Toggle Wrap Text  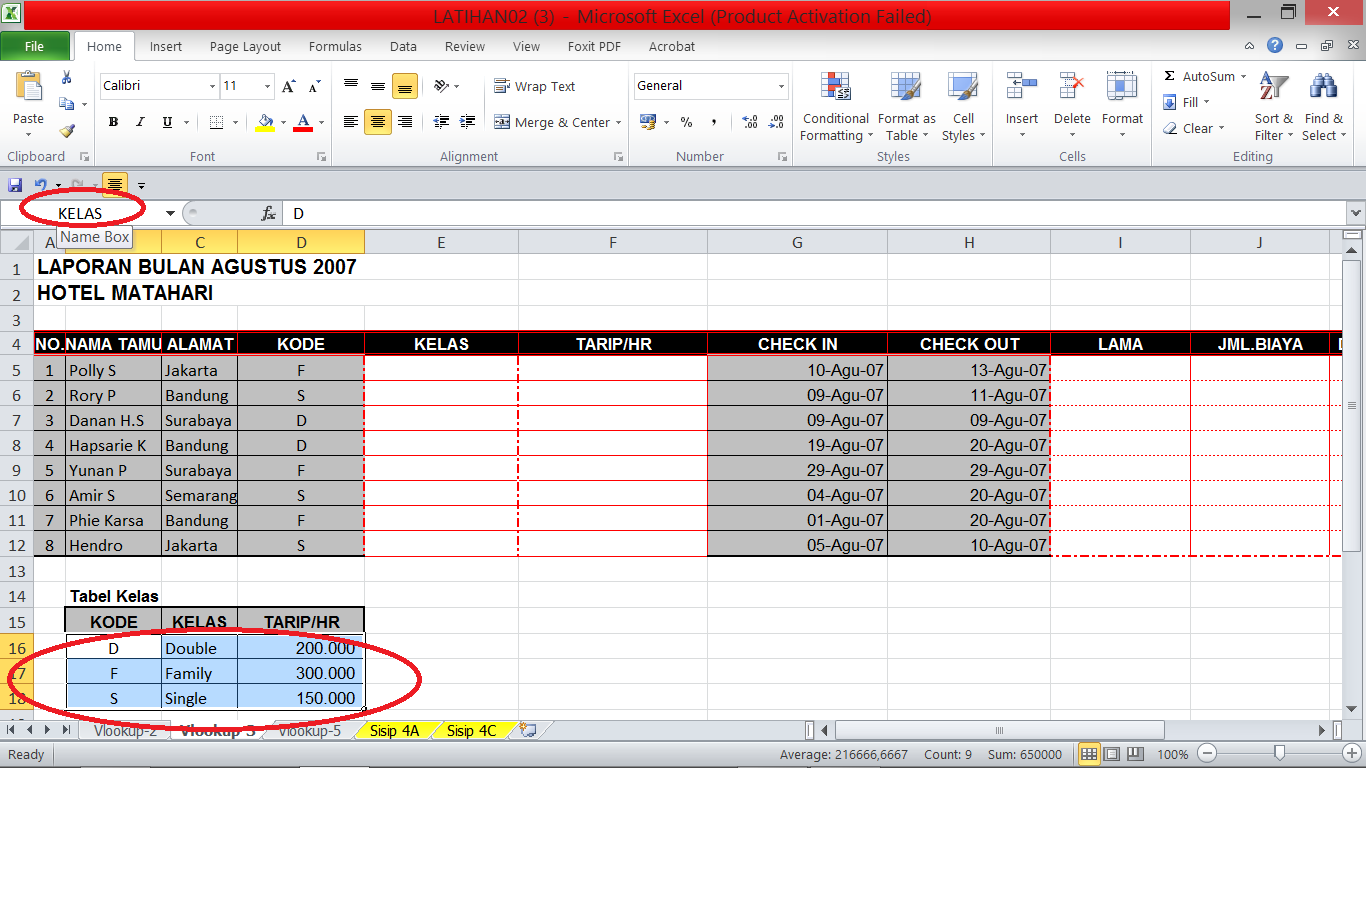[535, 86]
